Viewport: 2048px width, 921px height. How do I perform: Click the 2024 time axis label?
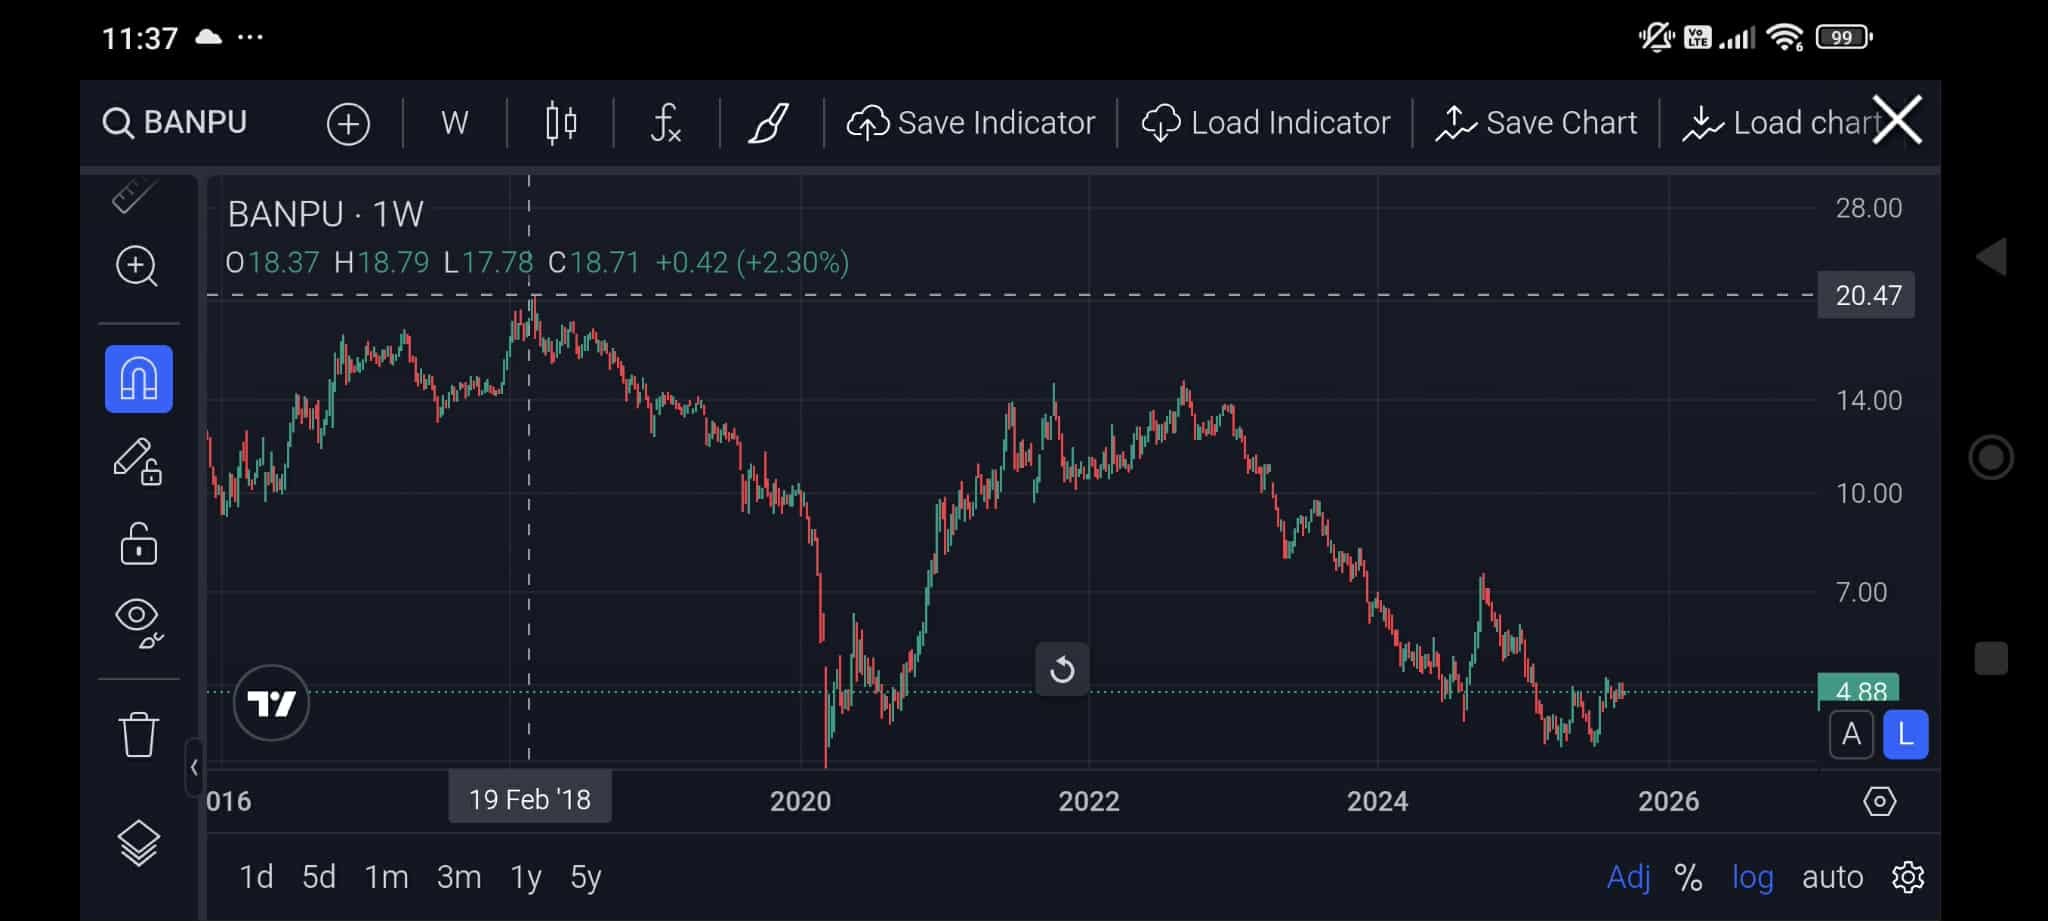[1377, 801]
